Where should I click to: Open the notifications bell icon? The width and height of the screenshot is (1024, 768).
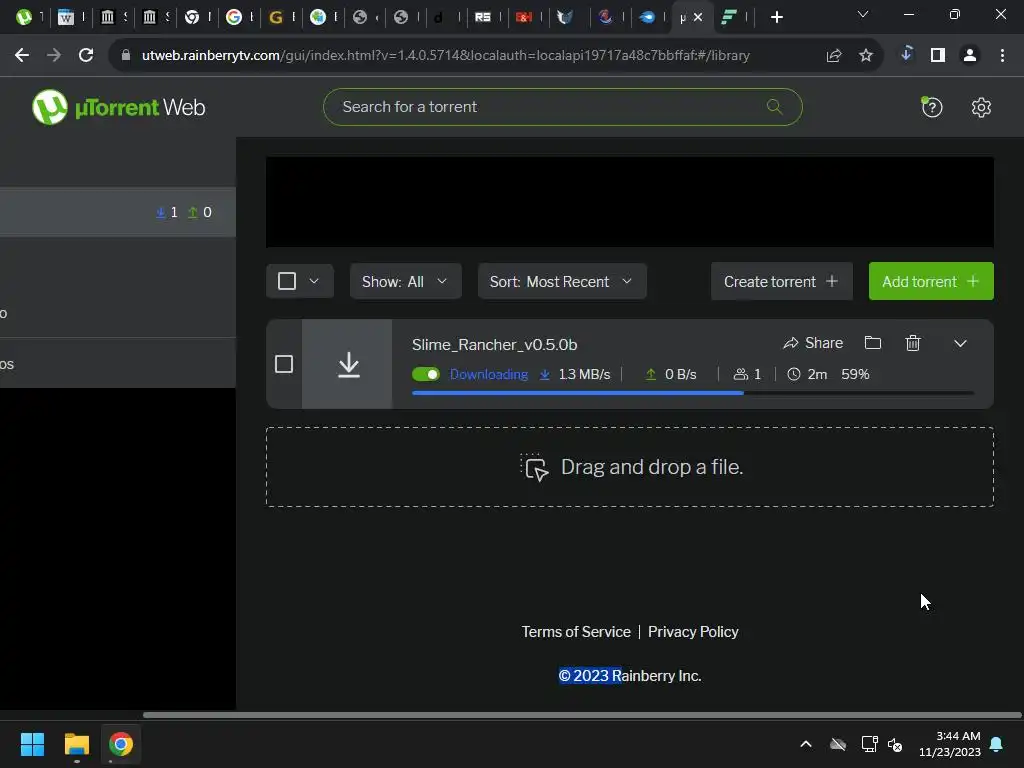(997, 744)
